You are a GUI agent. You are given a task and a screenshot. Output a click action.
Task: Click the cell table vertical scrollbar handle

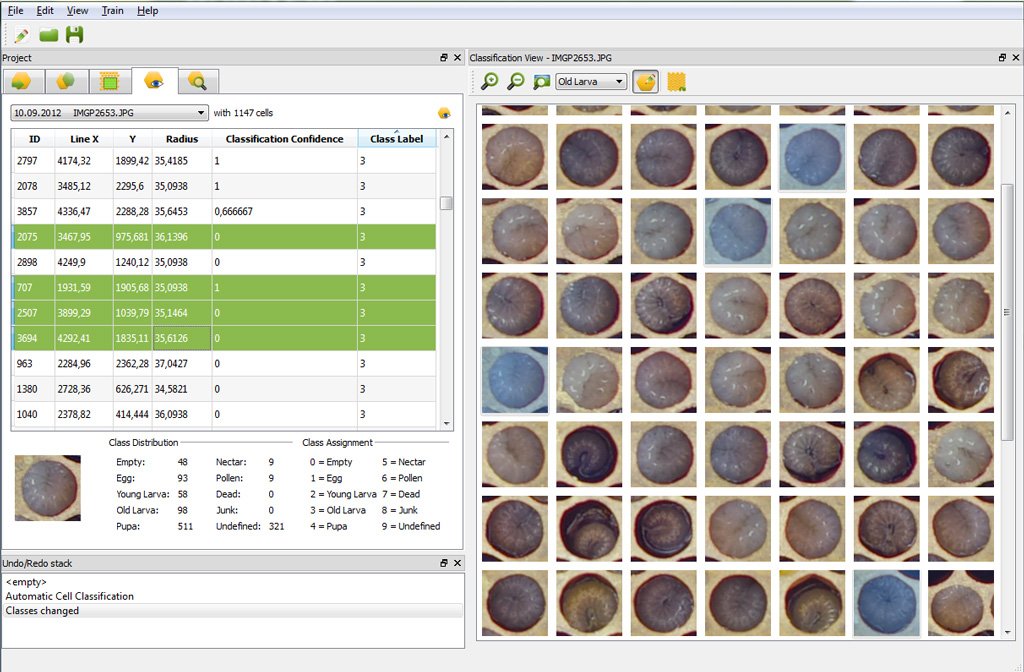[446, 203]
